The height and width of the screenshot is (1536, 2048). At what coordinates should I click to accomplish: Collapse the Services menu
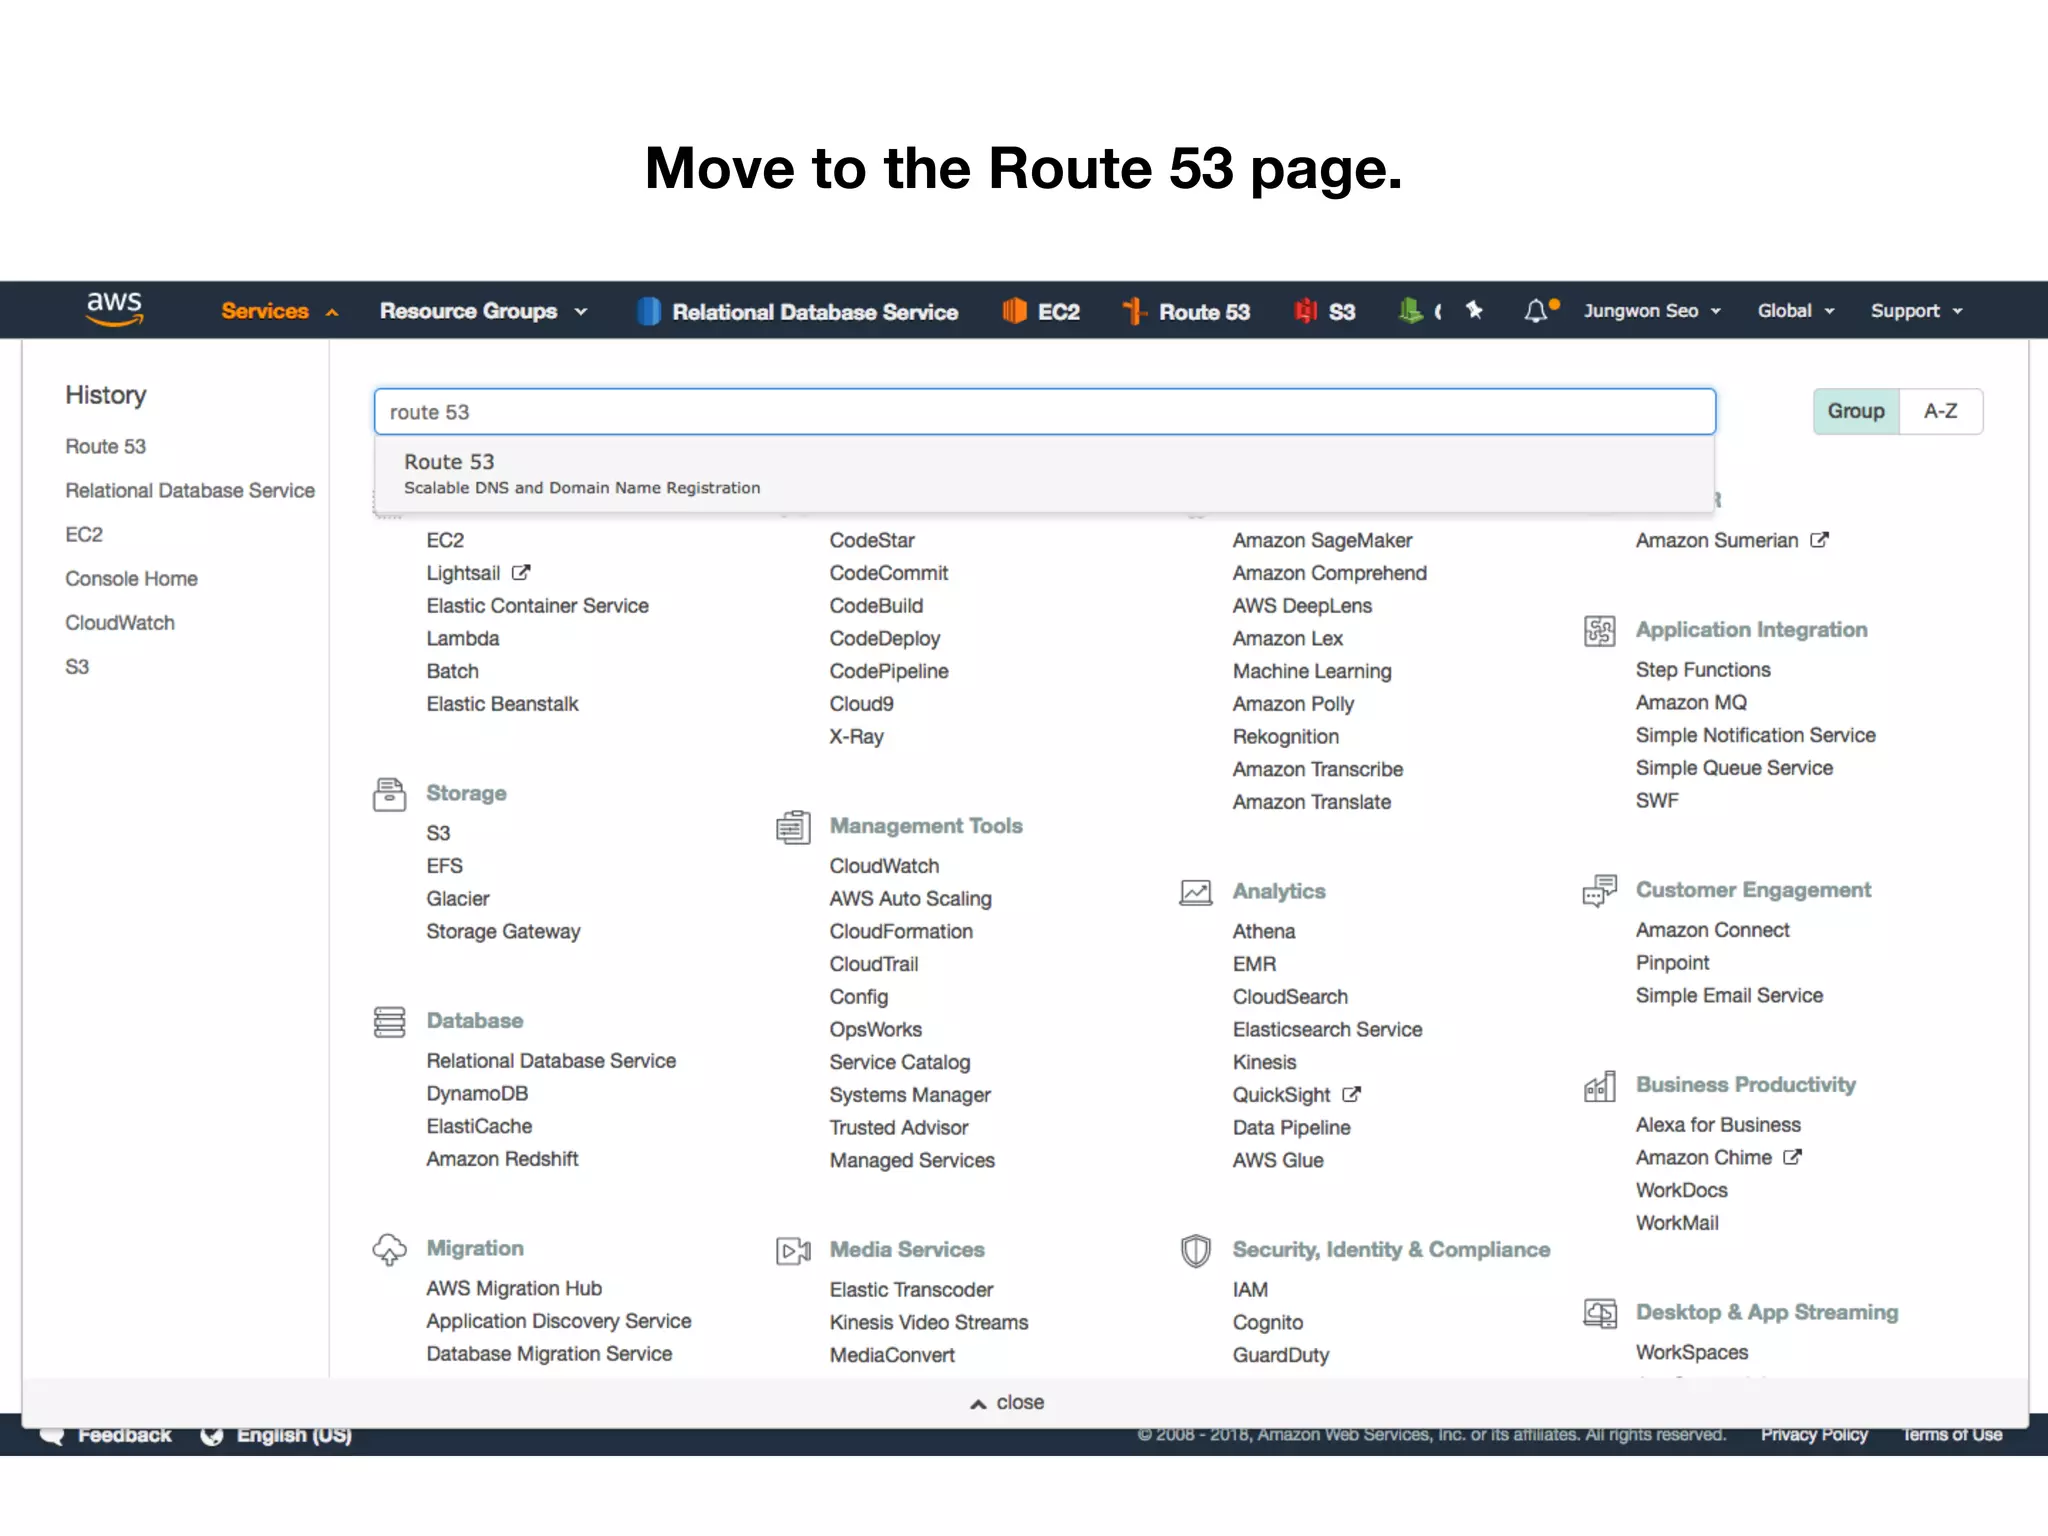point(280,311)
